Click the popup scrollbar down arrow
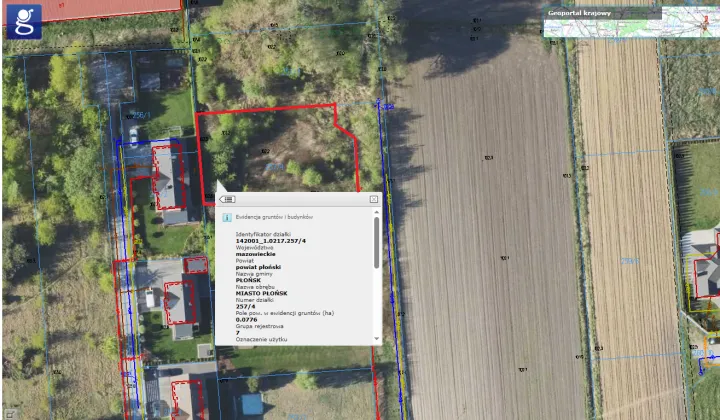 [x=377, y=339]
